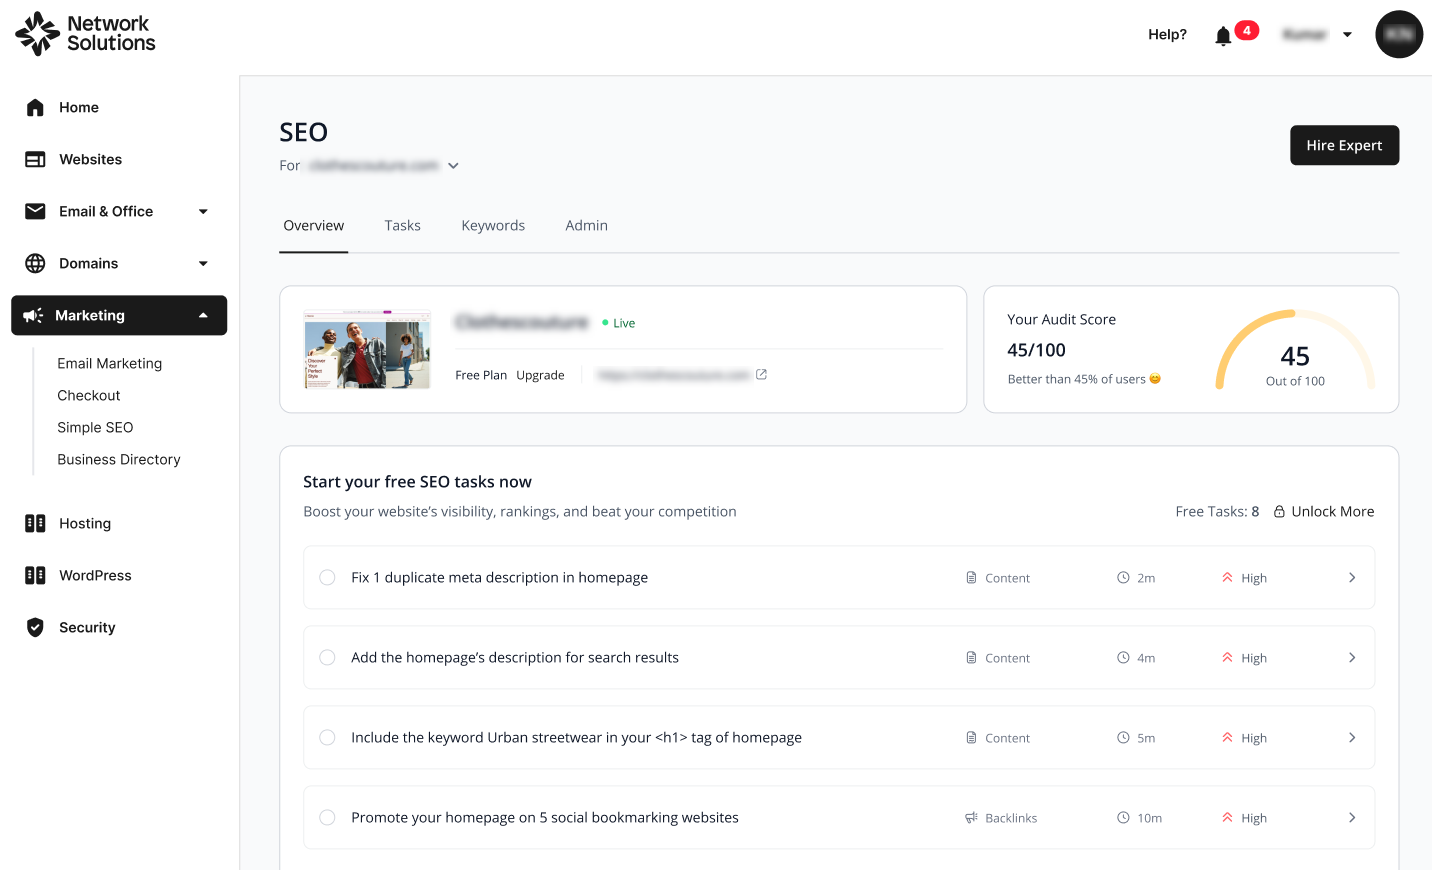
Task: Click the Email & Office envelope icon
Action: point(35,211)
